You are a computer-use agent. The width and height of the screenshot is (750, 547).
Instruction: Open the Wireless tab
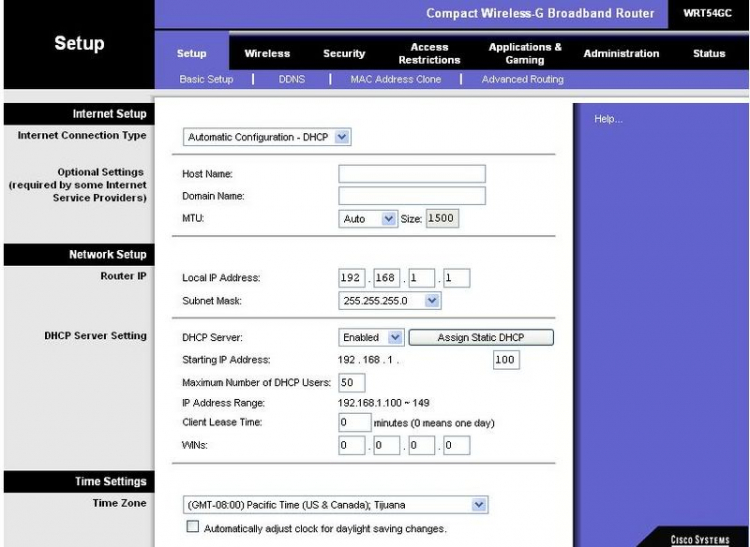(267, 54)
